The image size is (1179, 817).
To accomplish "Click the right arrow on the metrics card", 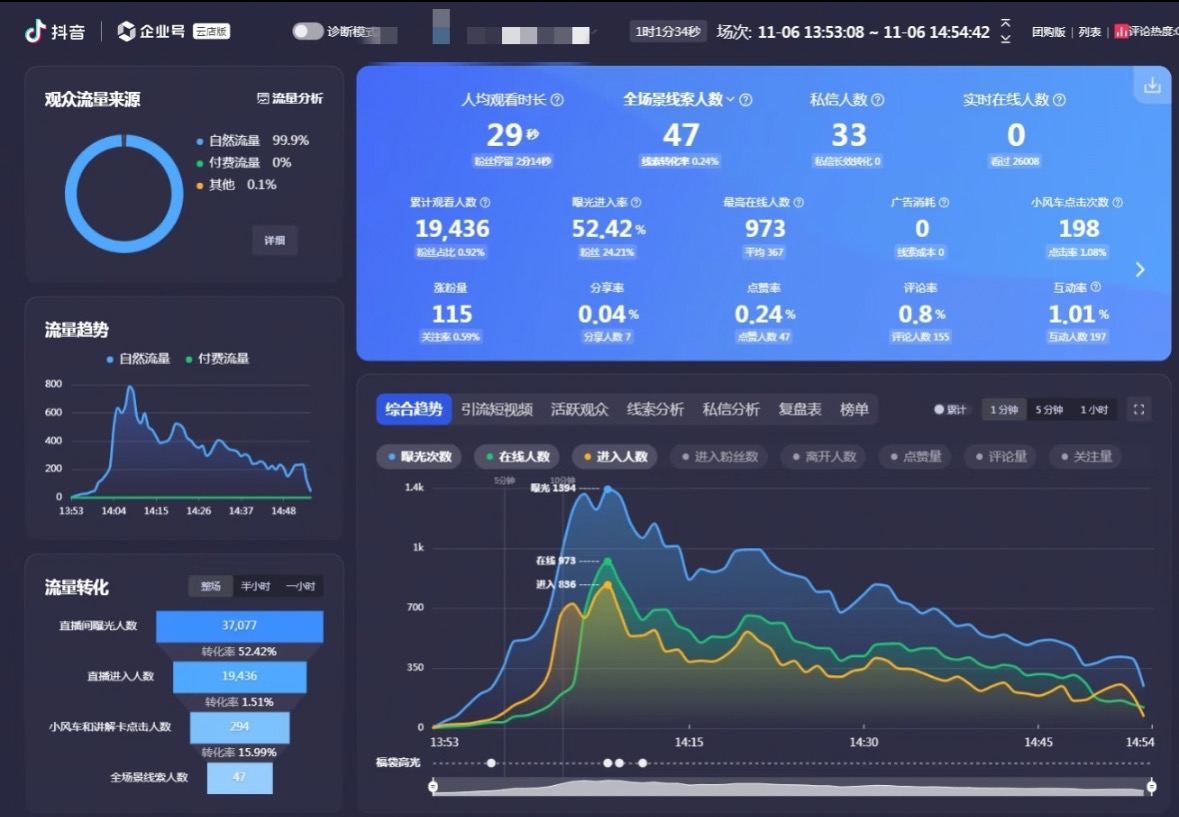I will (1141, 270).
